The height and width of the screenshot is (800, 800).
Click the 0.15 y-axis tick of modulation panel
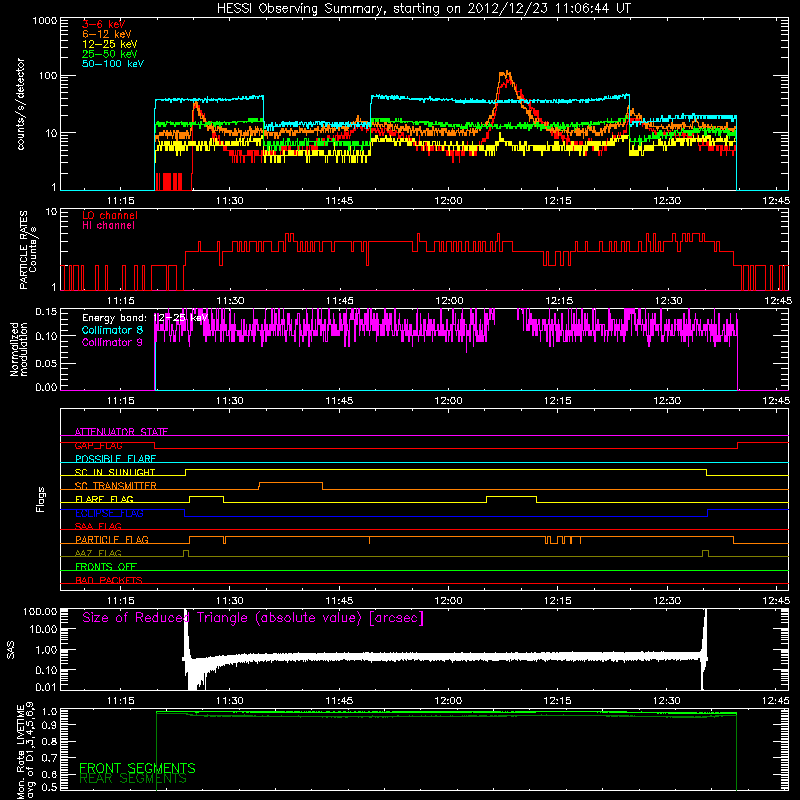(46, 312)
